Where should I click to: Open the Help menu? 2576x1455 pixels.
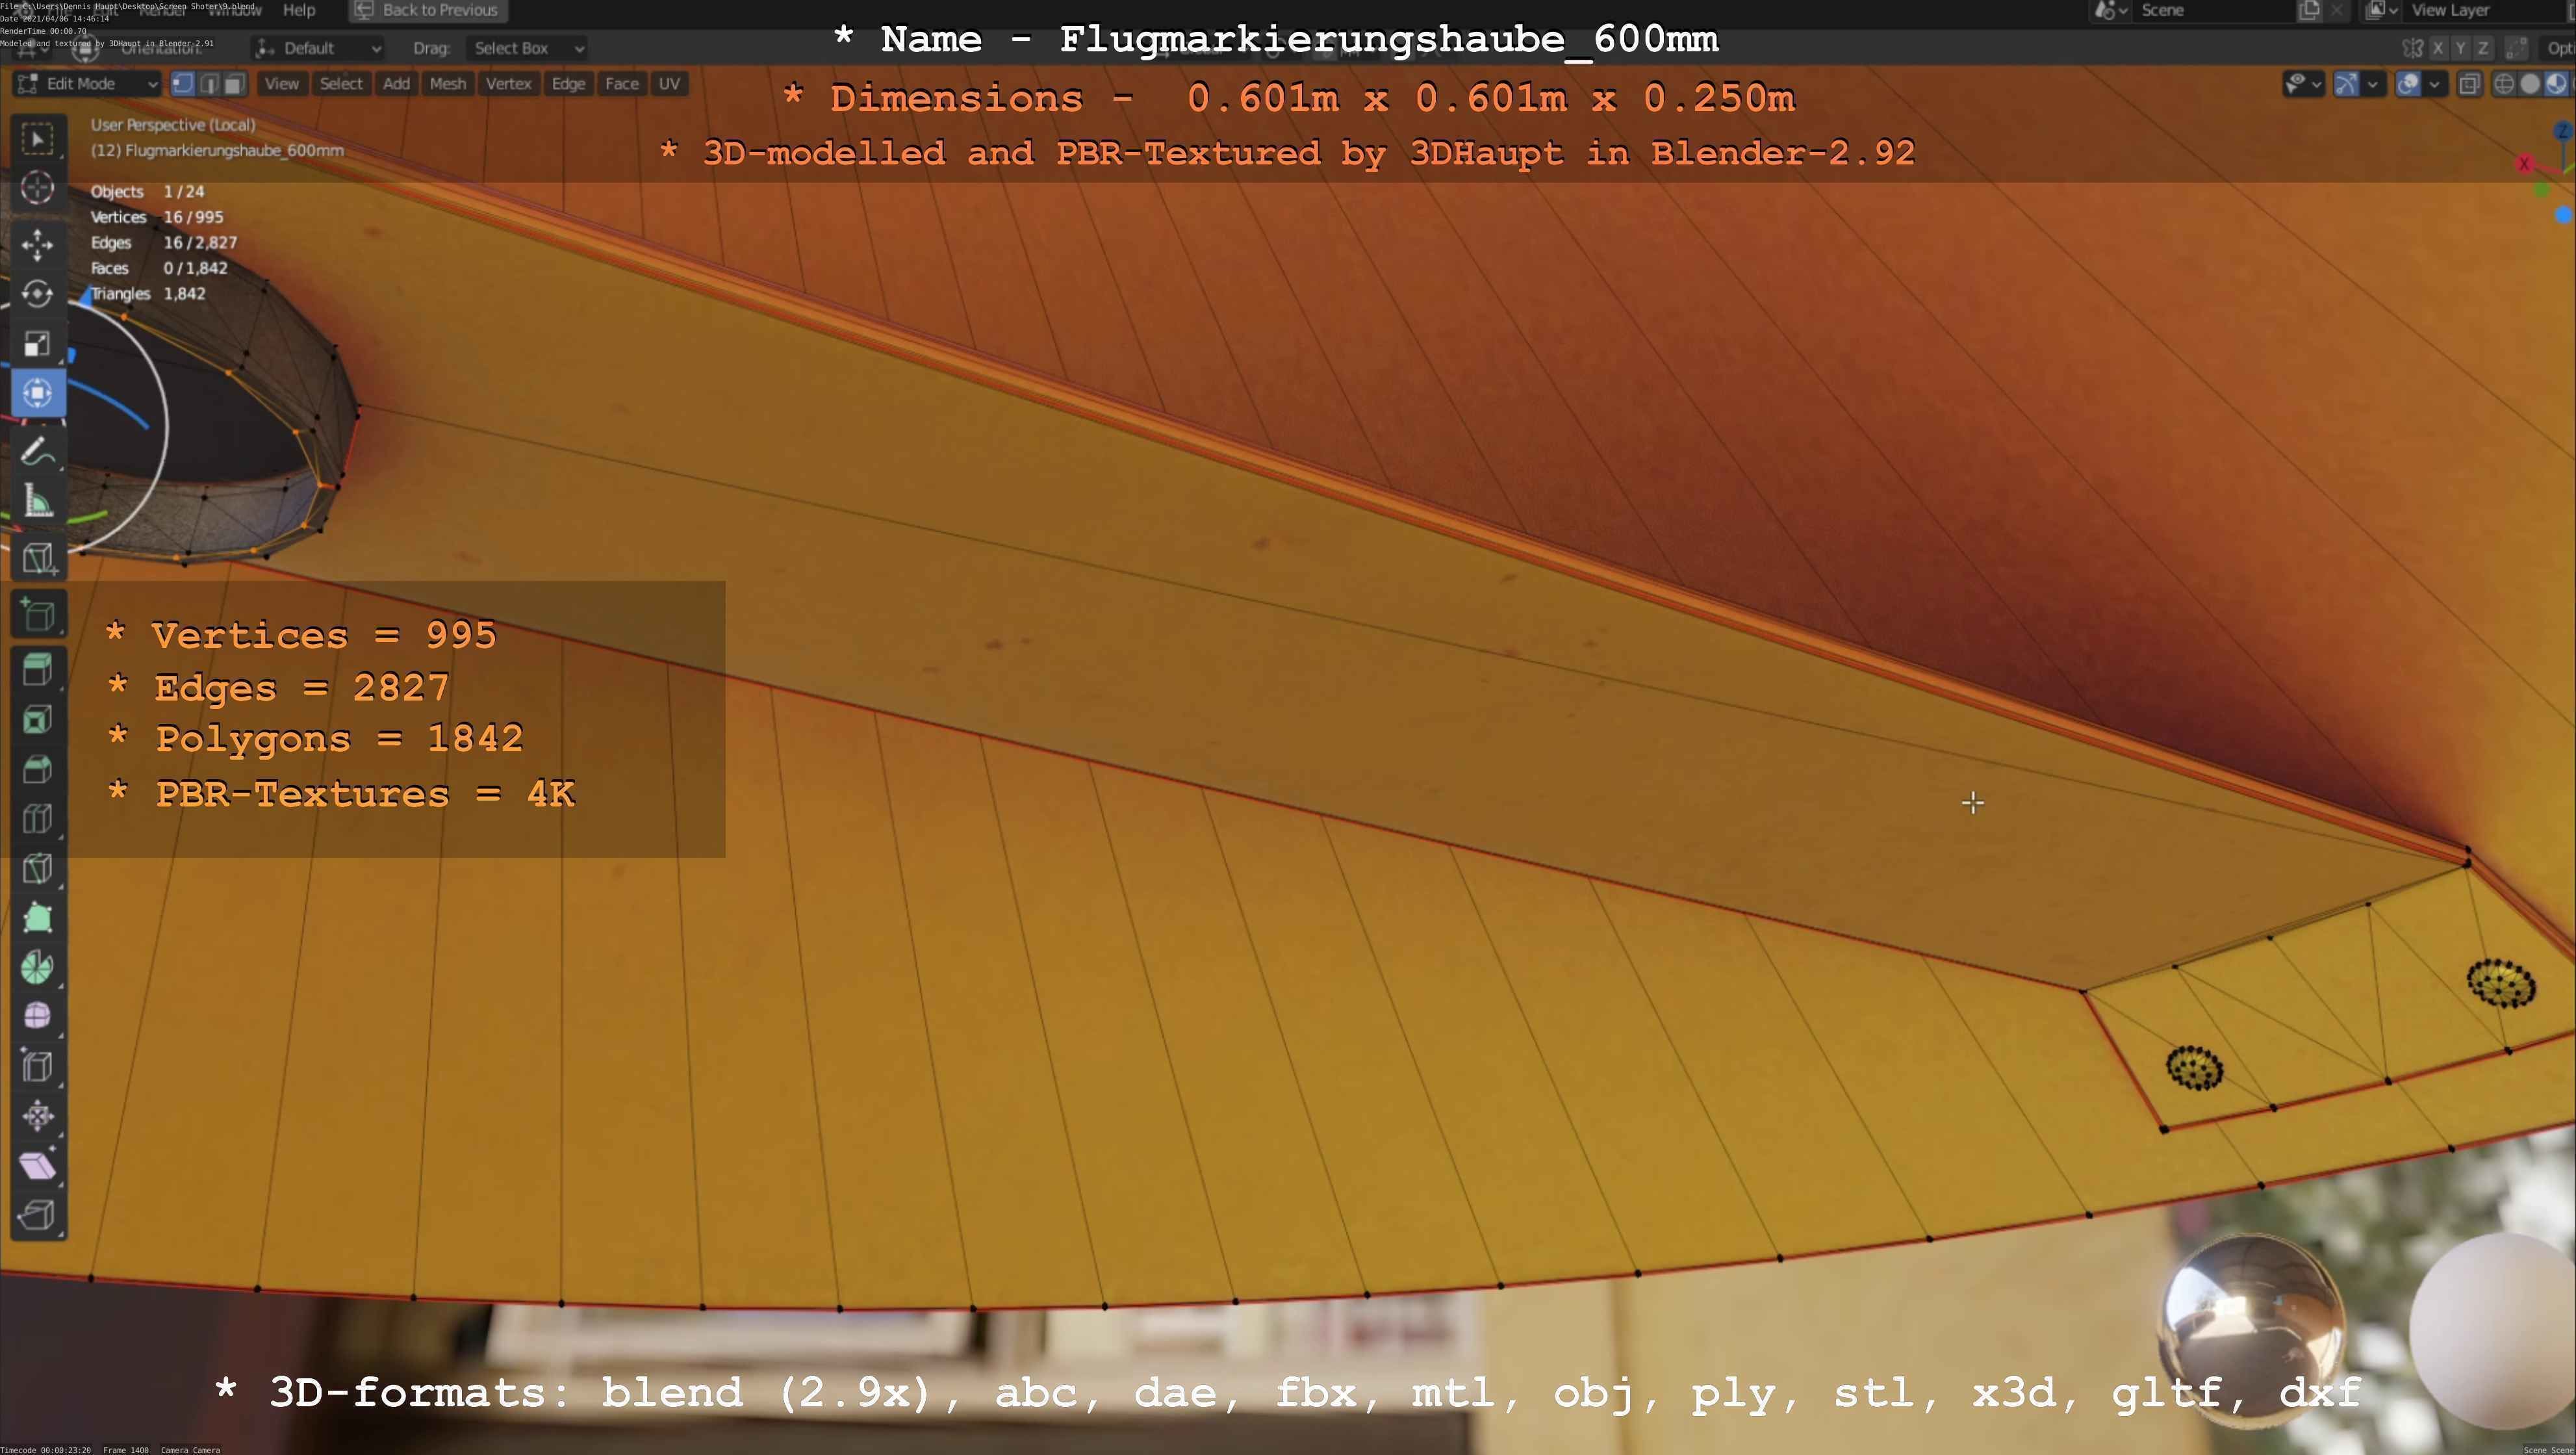(299, 10)
